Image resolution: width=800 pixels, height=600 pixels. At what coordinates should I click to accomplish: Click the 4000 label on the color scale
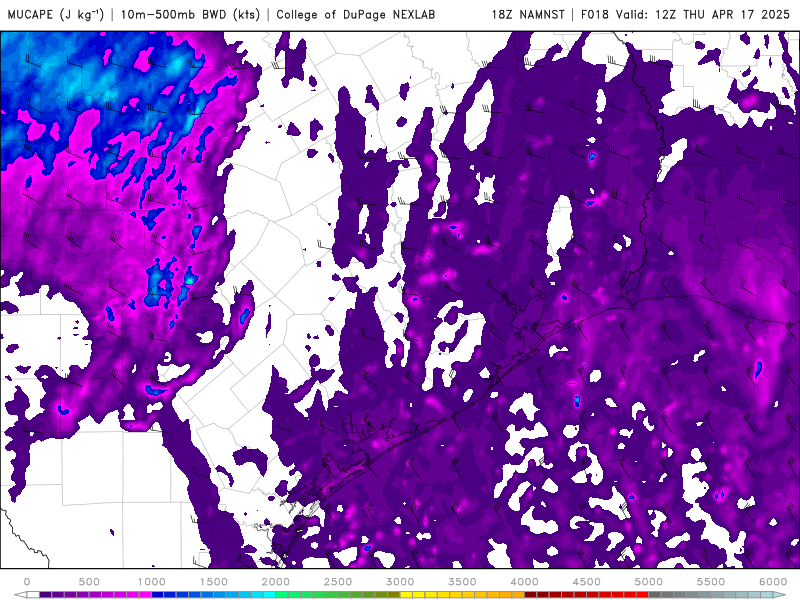pyautogui.click(x=524, y=582)
